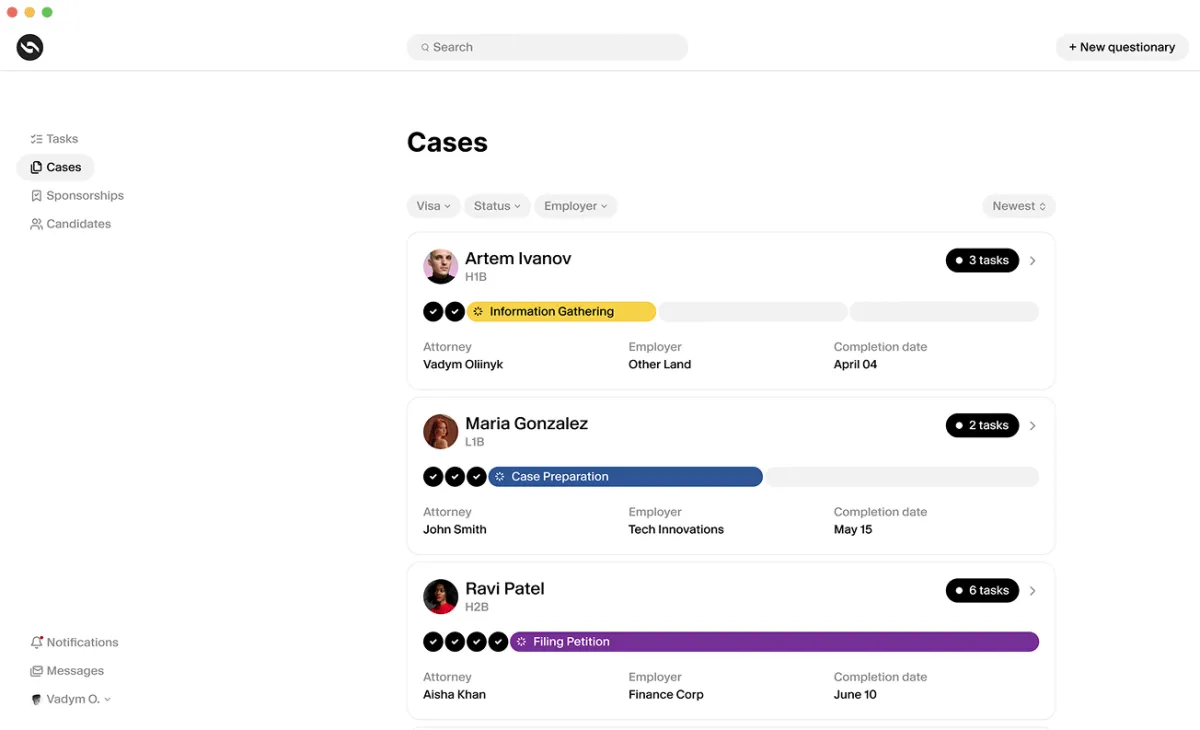
Task: Click the third completed-step checkmark for Maria Gonzalez
Action: point(477,477)
